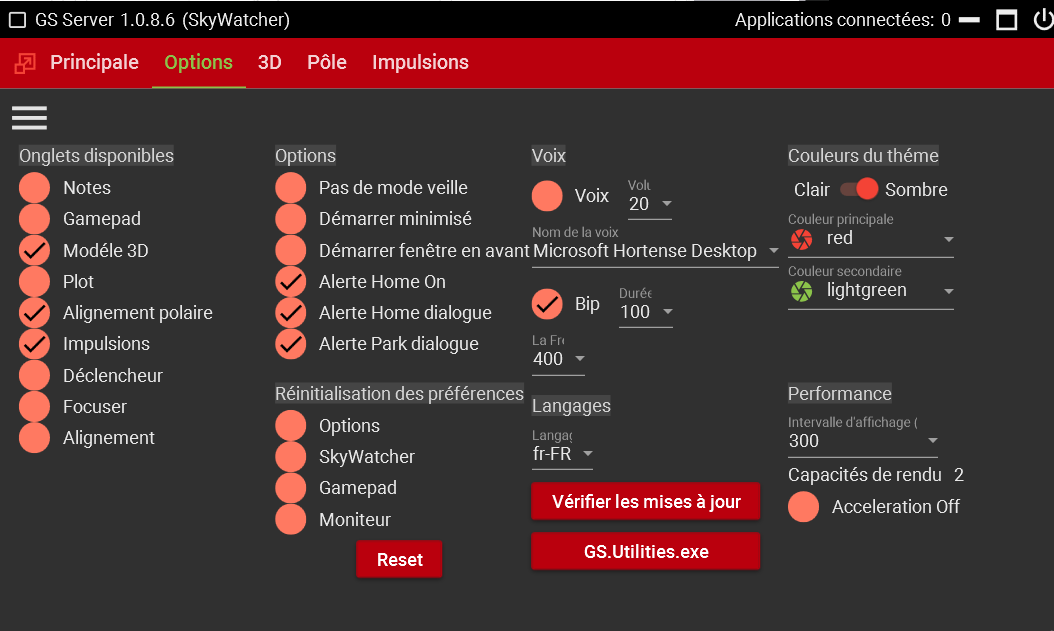
Task: Uncheck Alerte Home On
Action: (x=291, y=282)
